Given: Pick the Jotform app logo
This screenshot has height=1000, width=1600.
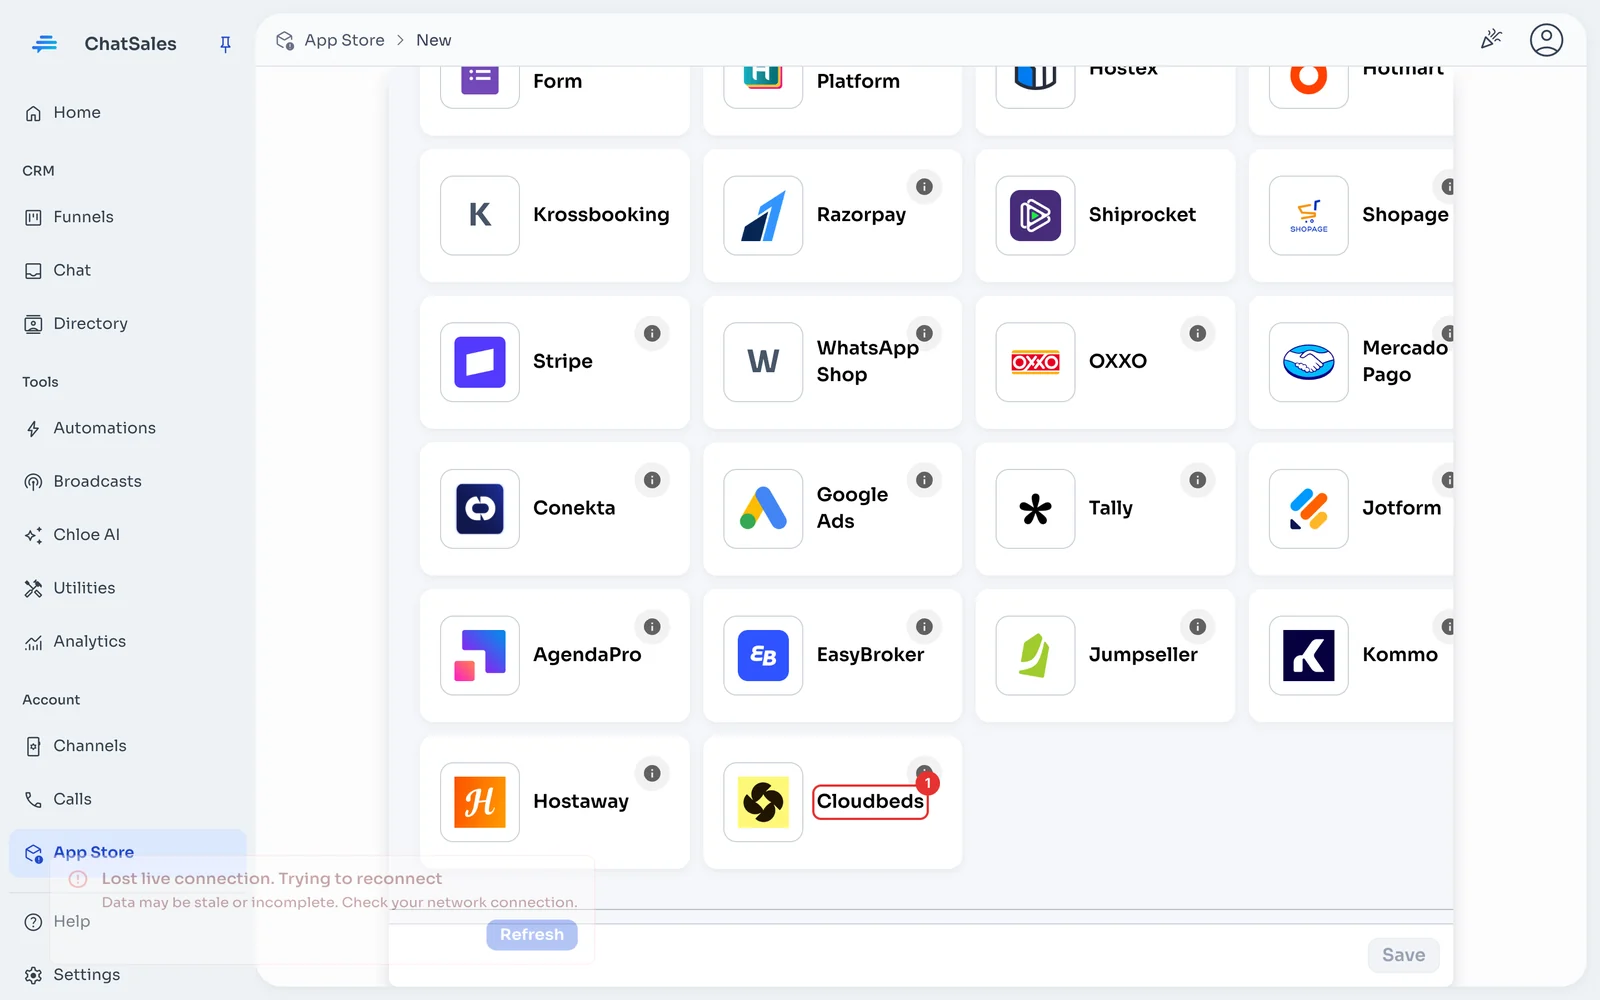Looking at the screenshot, I should (x=1308, y=509).
